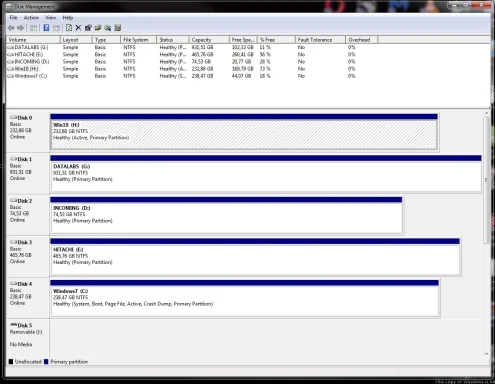The height and width of the screenshot is (384, 495).
Task: Select the HITACHI (E:) volume name in list
Action: click(29, 55)
